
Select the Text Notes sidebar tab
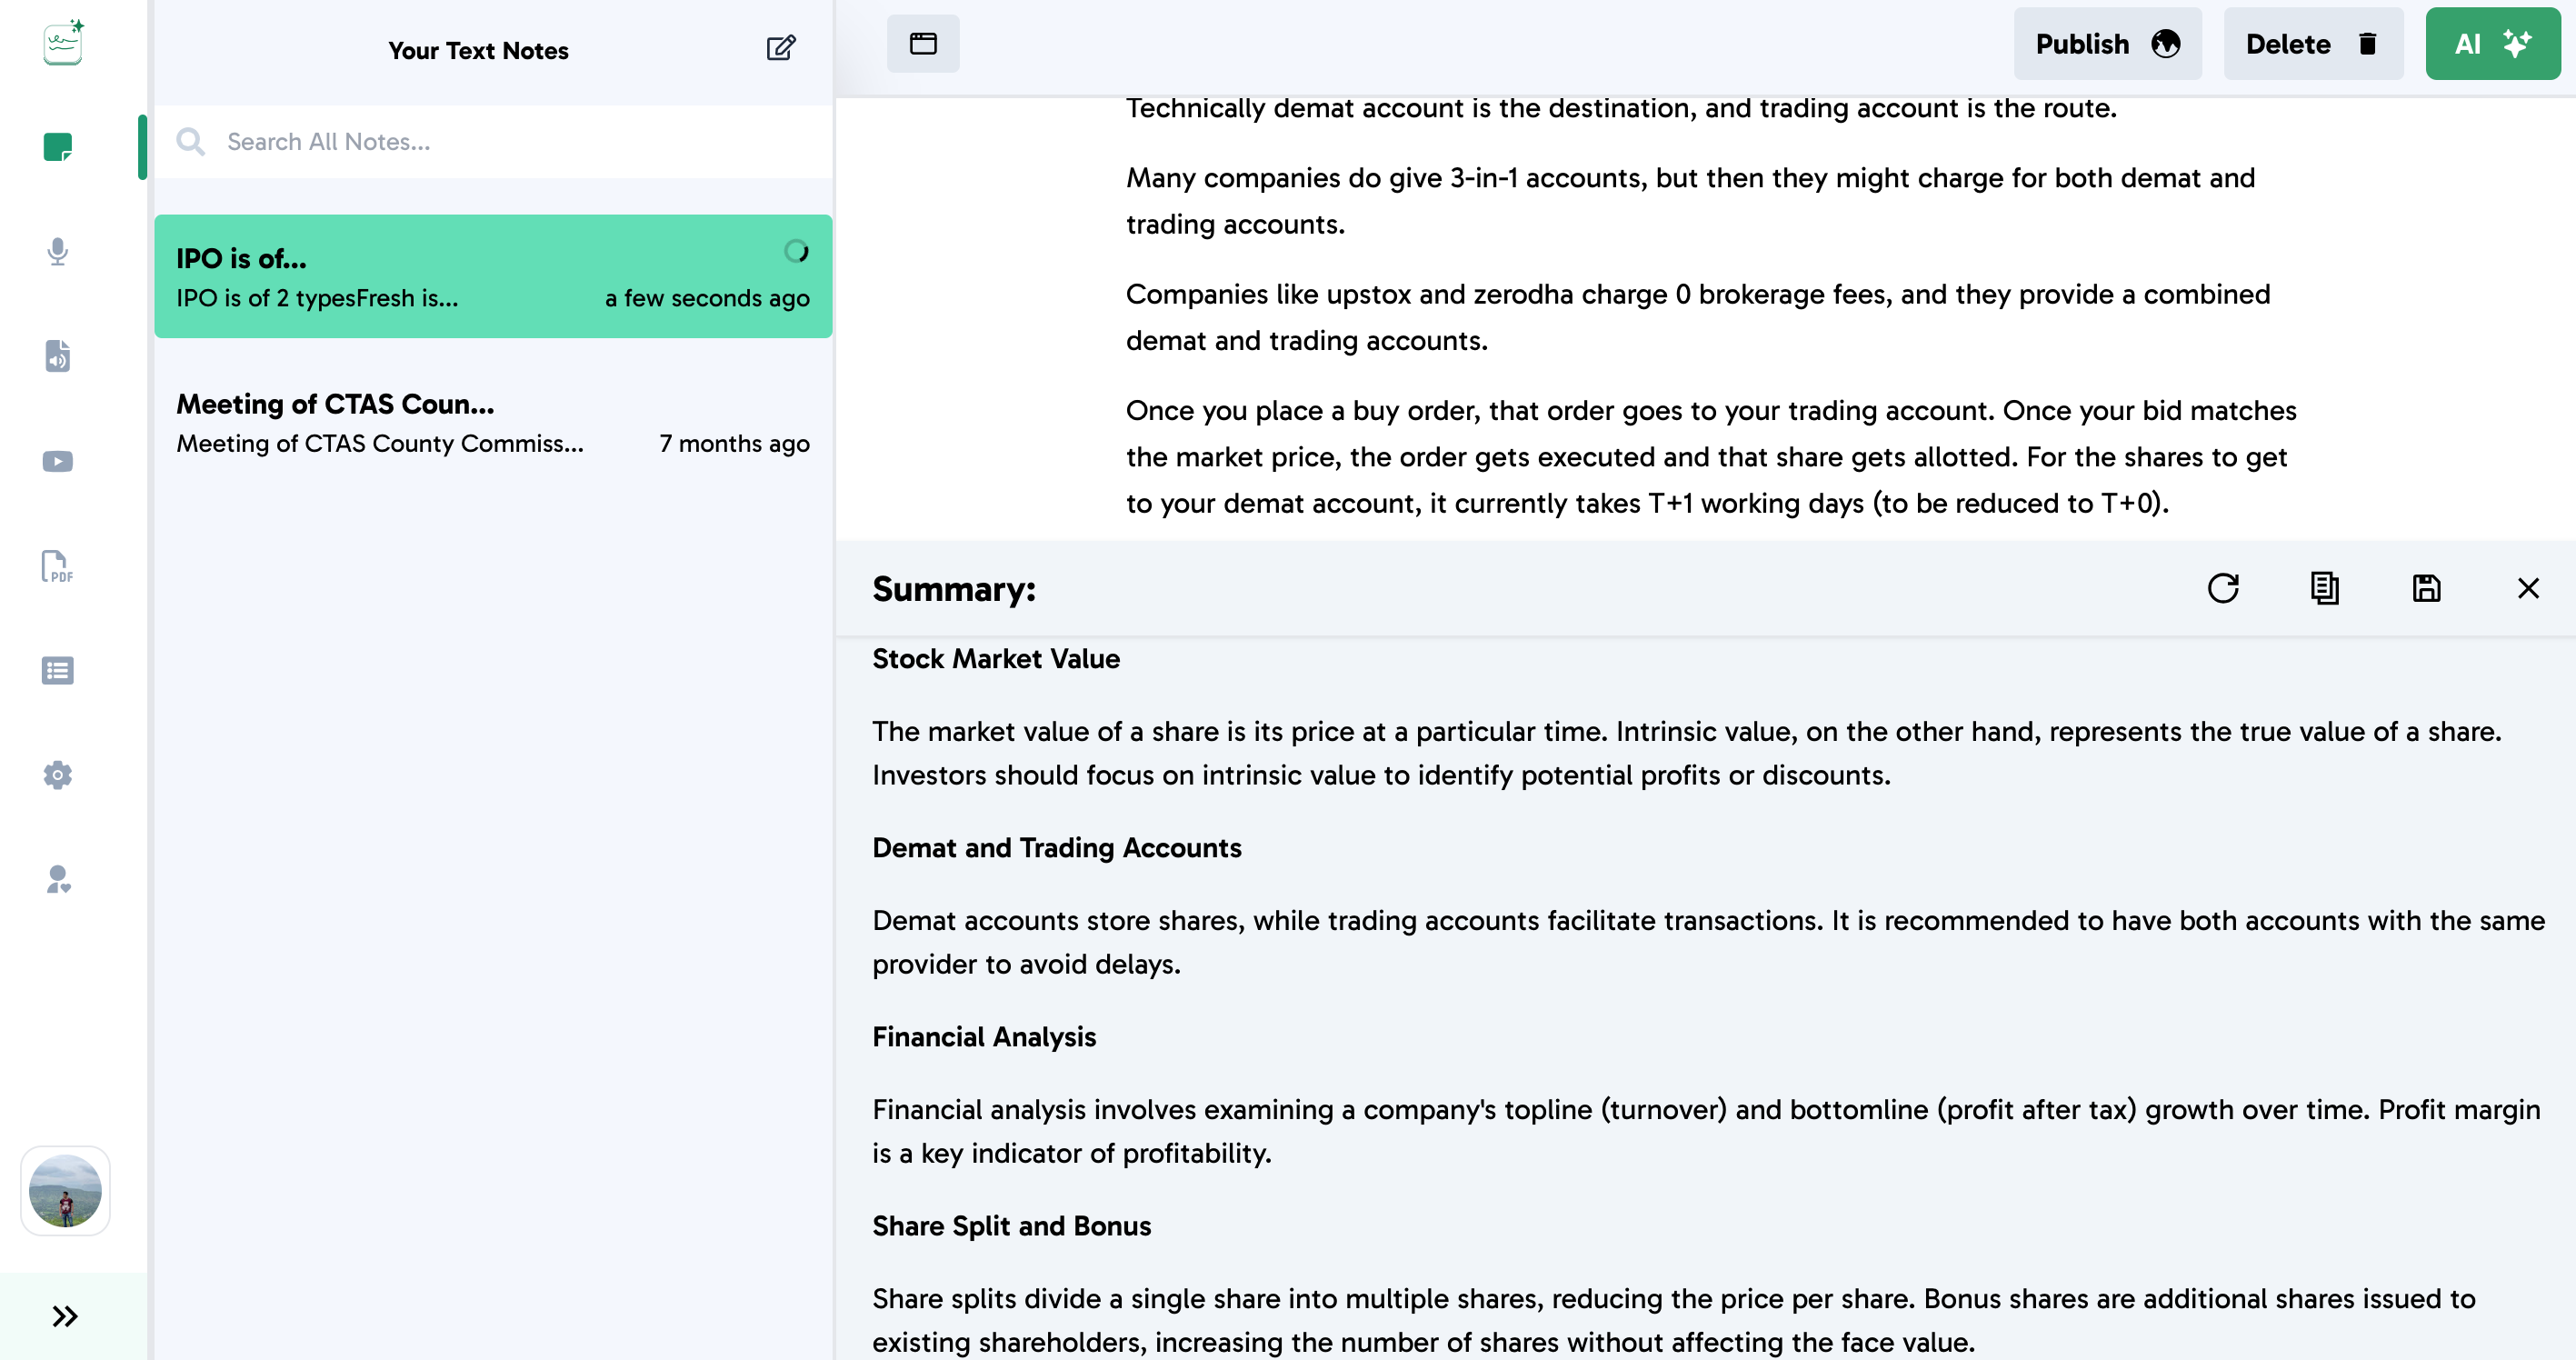58,147
